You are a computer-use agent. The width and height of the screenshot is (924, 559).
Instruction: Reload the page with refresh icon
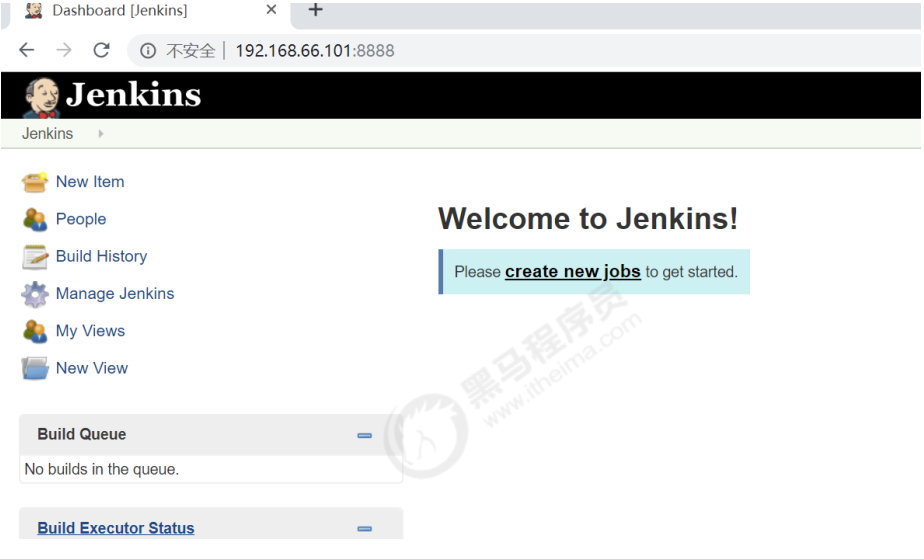pyautogui.click(x=101, y=50)
